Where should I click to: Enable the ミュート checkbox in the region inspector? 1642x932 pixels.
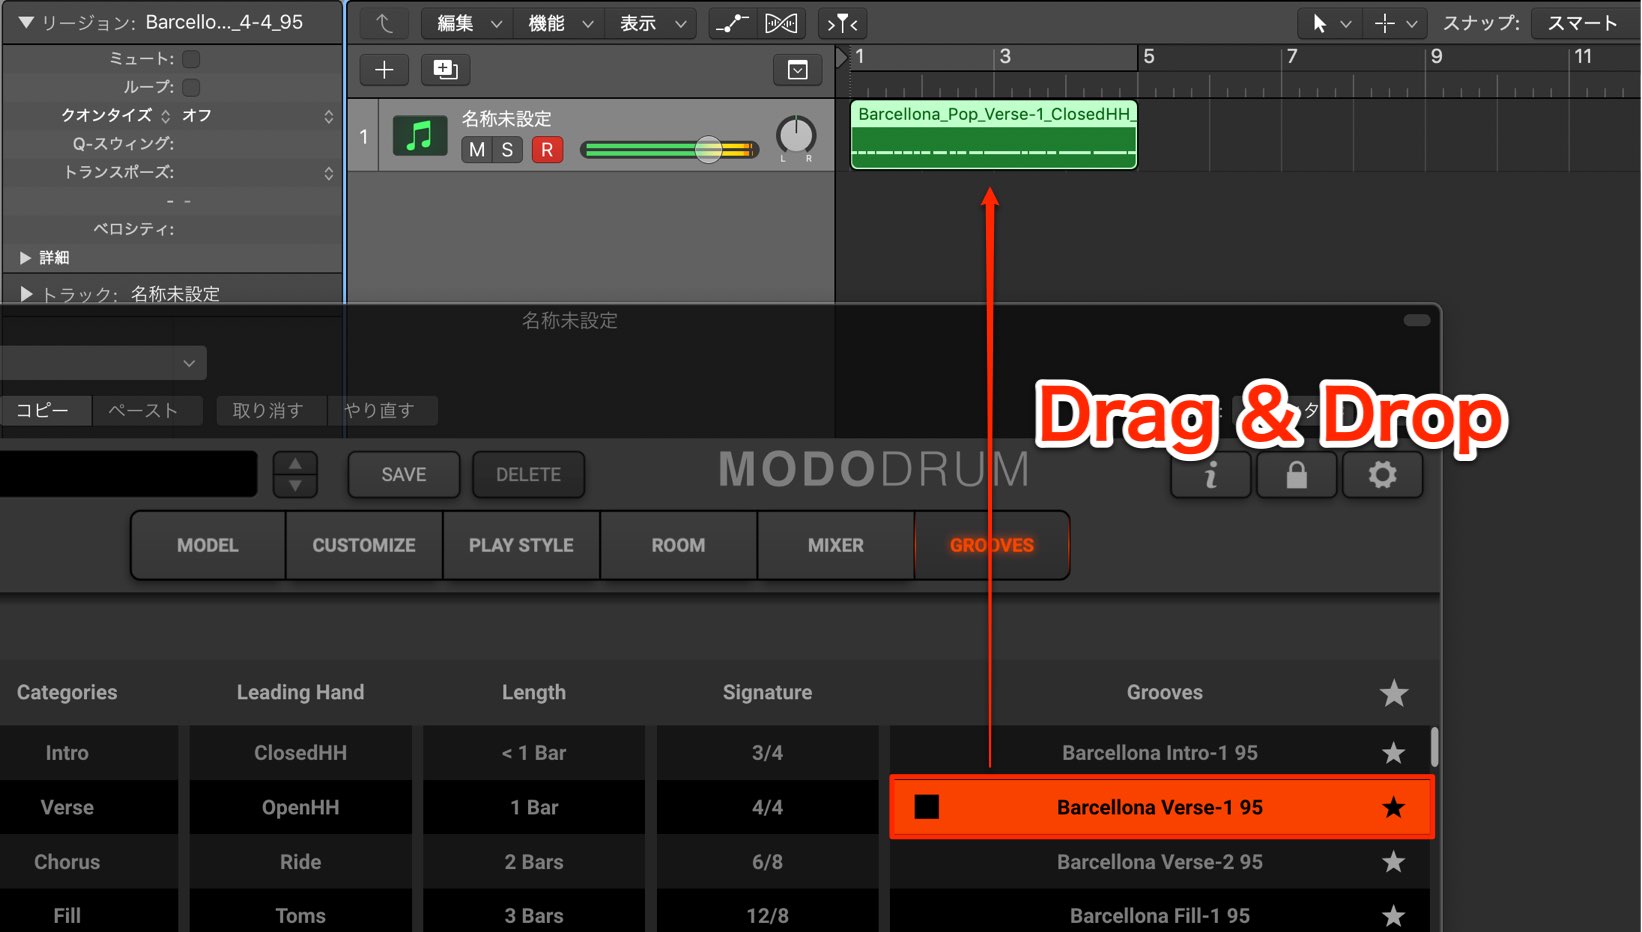point(191,59)
